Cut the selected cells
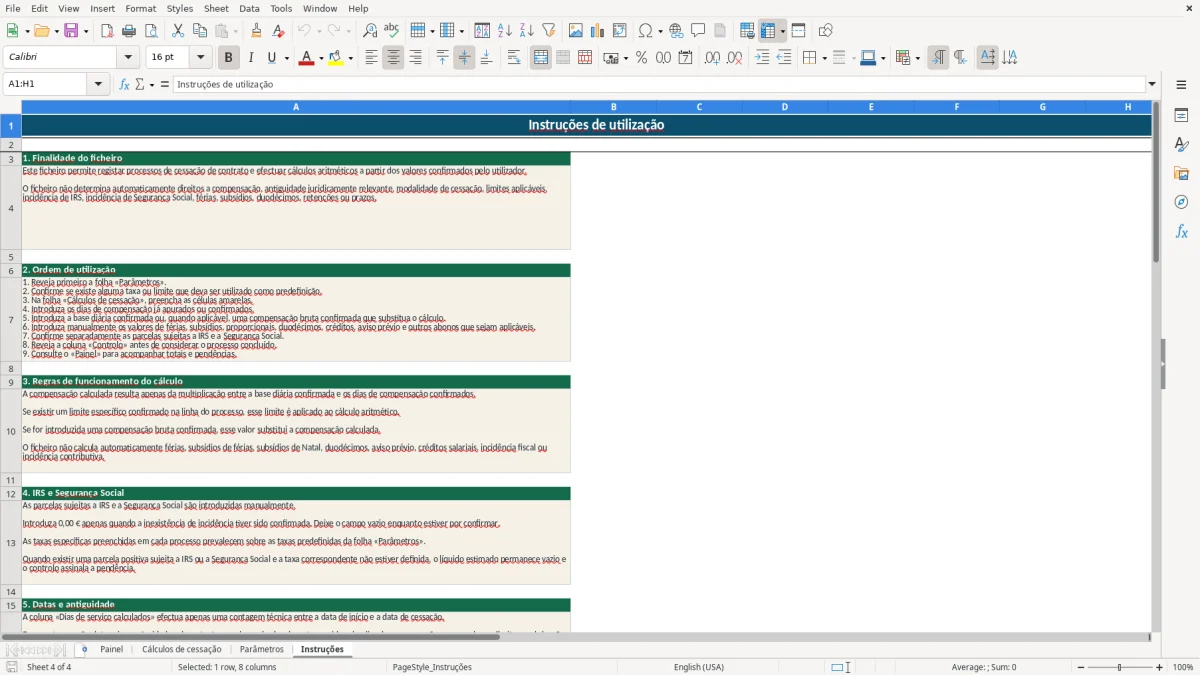This screenshot has width=1200, height=675. click(x=178, y=31)
